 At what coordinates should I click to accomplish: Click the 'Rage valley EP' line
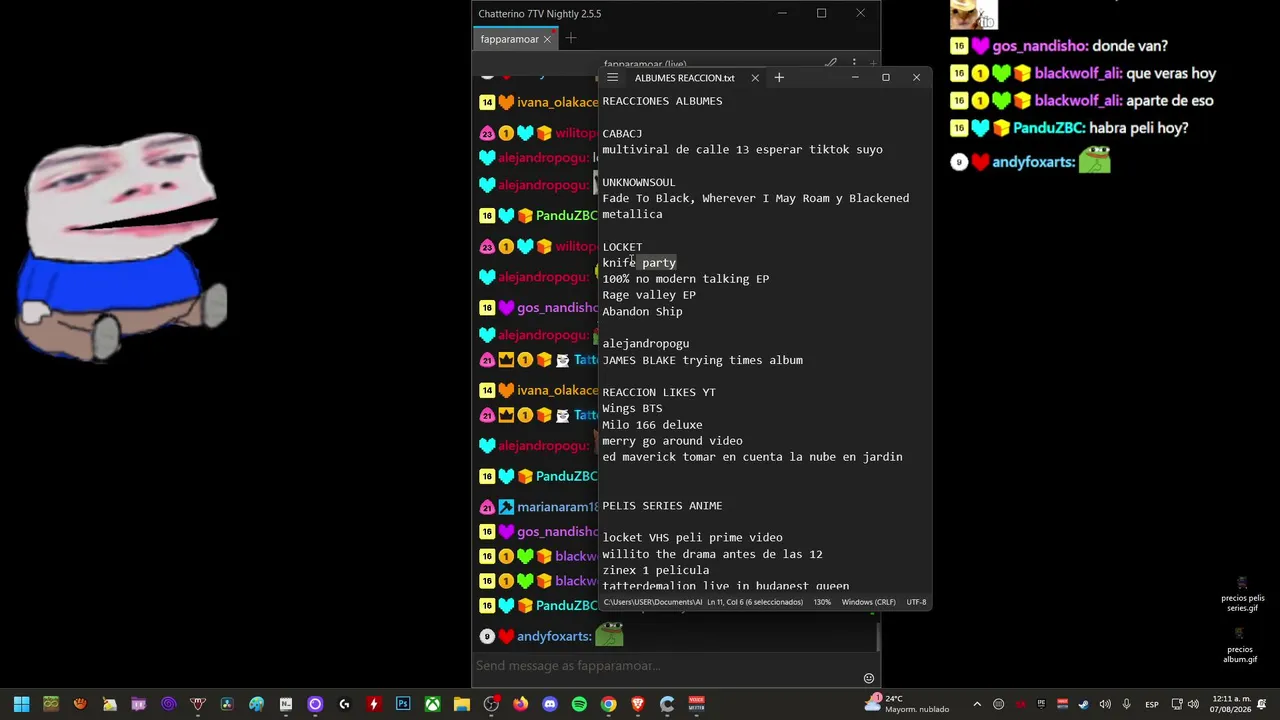649,295
